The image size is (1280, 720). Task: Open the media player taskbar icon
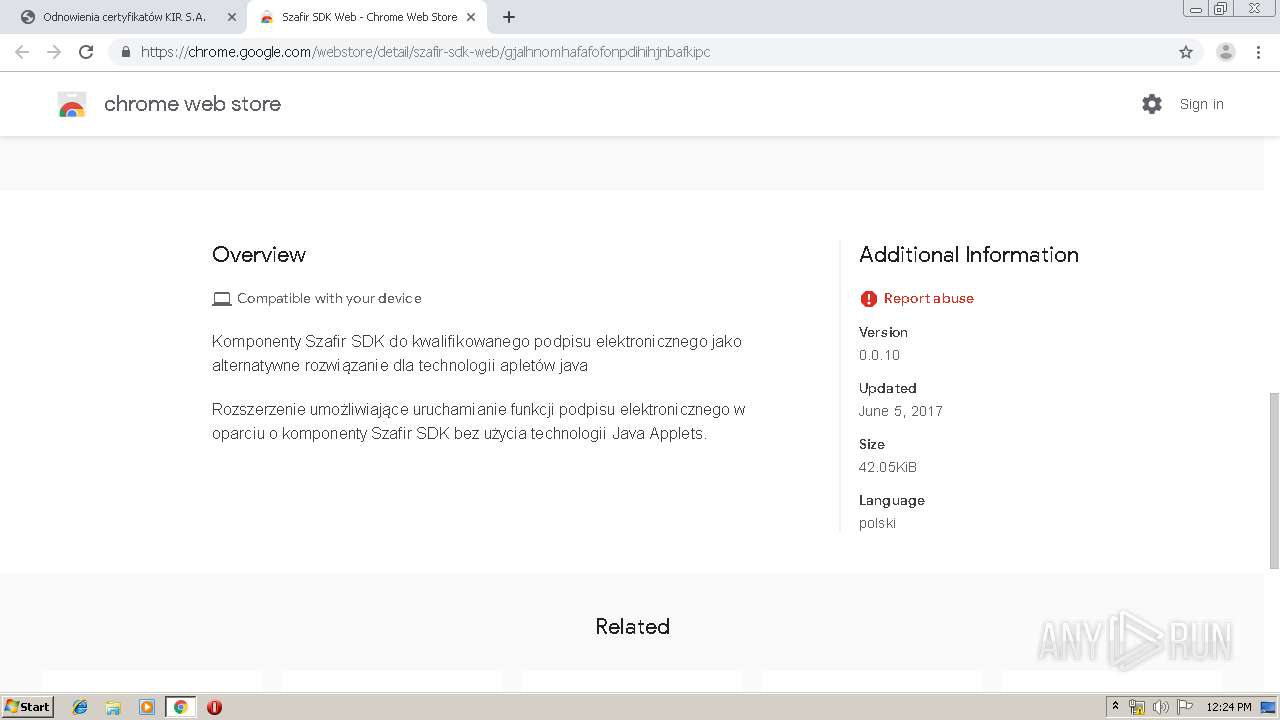146,707
